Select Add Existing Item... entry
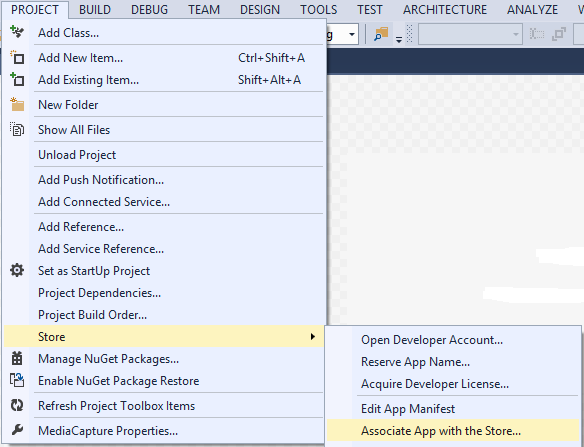This screenshot has width=584, height=447. (164, 79)
